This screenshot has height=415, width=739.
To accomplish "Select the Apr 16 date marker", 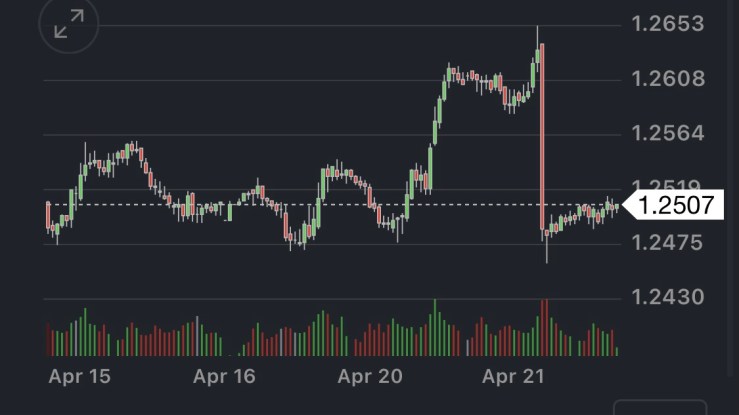I will 224,377.
